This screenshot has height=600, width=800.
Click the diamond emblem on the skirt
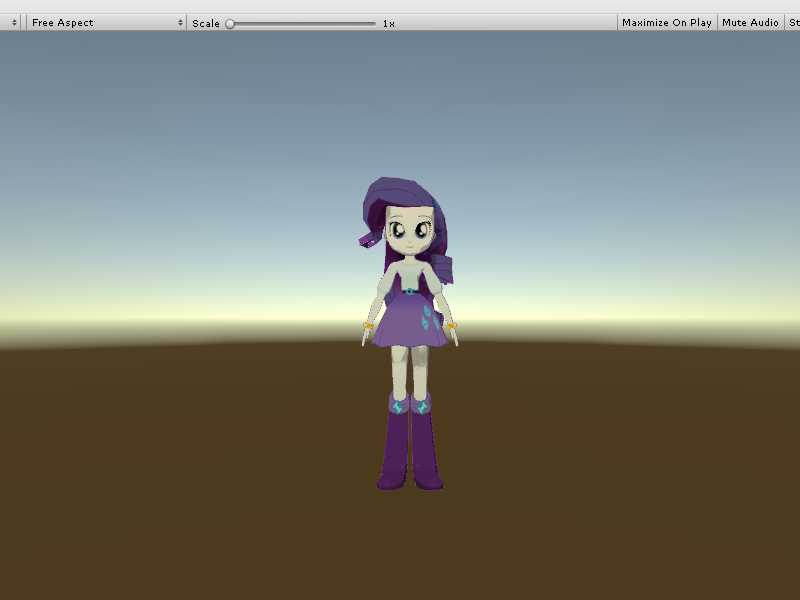(x=430, y=320)
